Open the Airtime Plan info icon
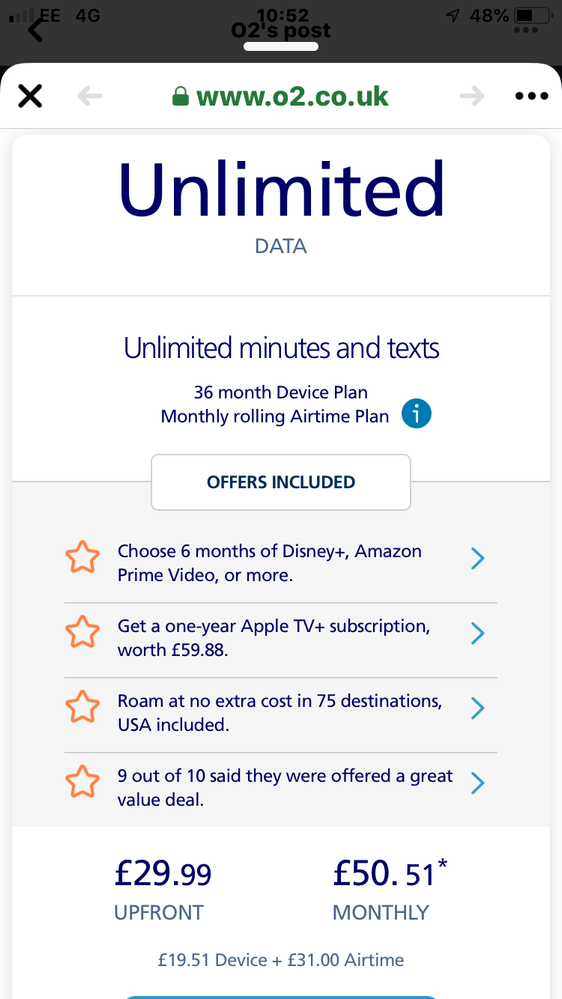 point(416,416)
